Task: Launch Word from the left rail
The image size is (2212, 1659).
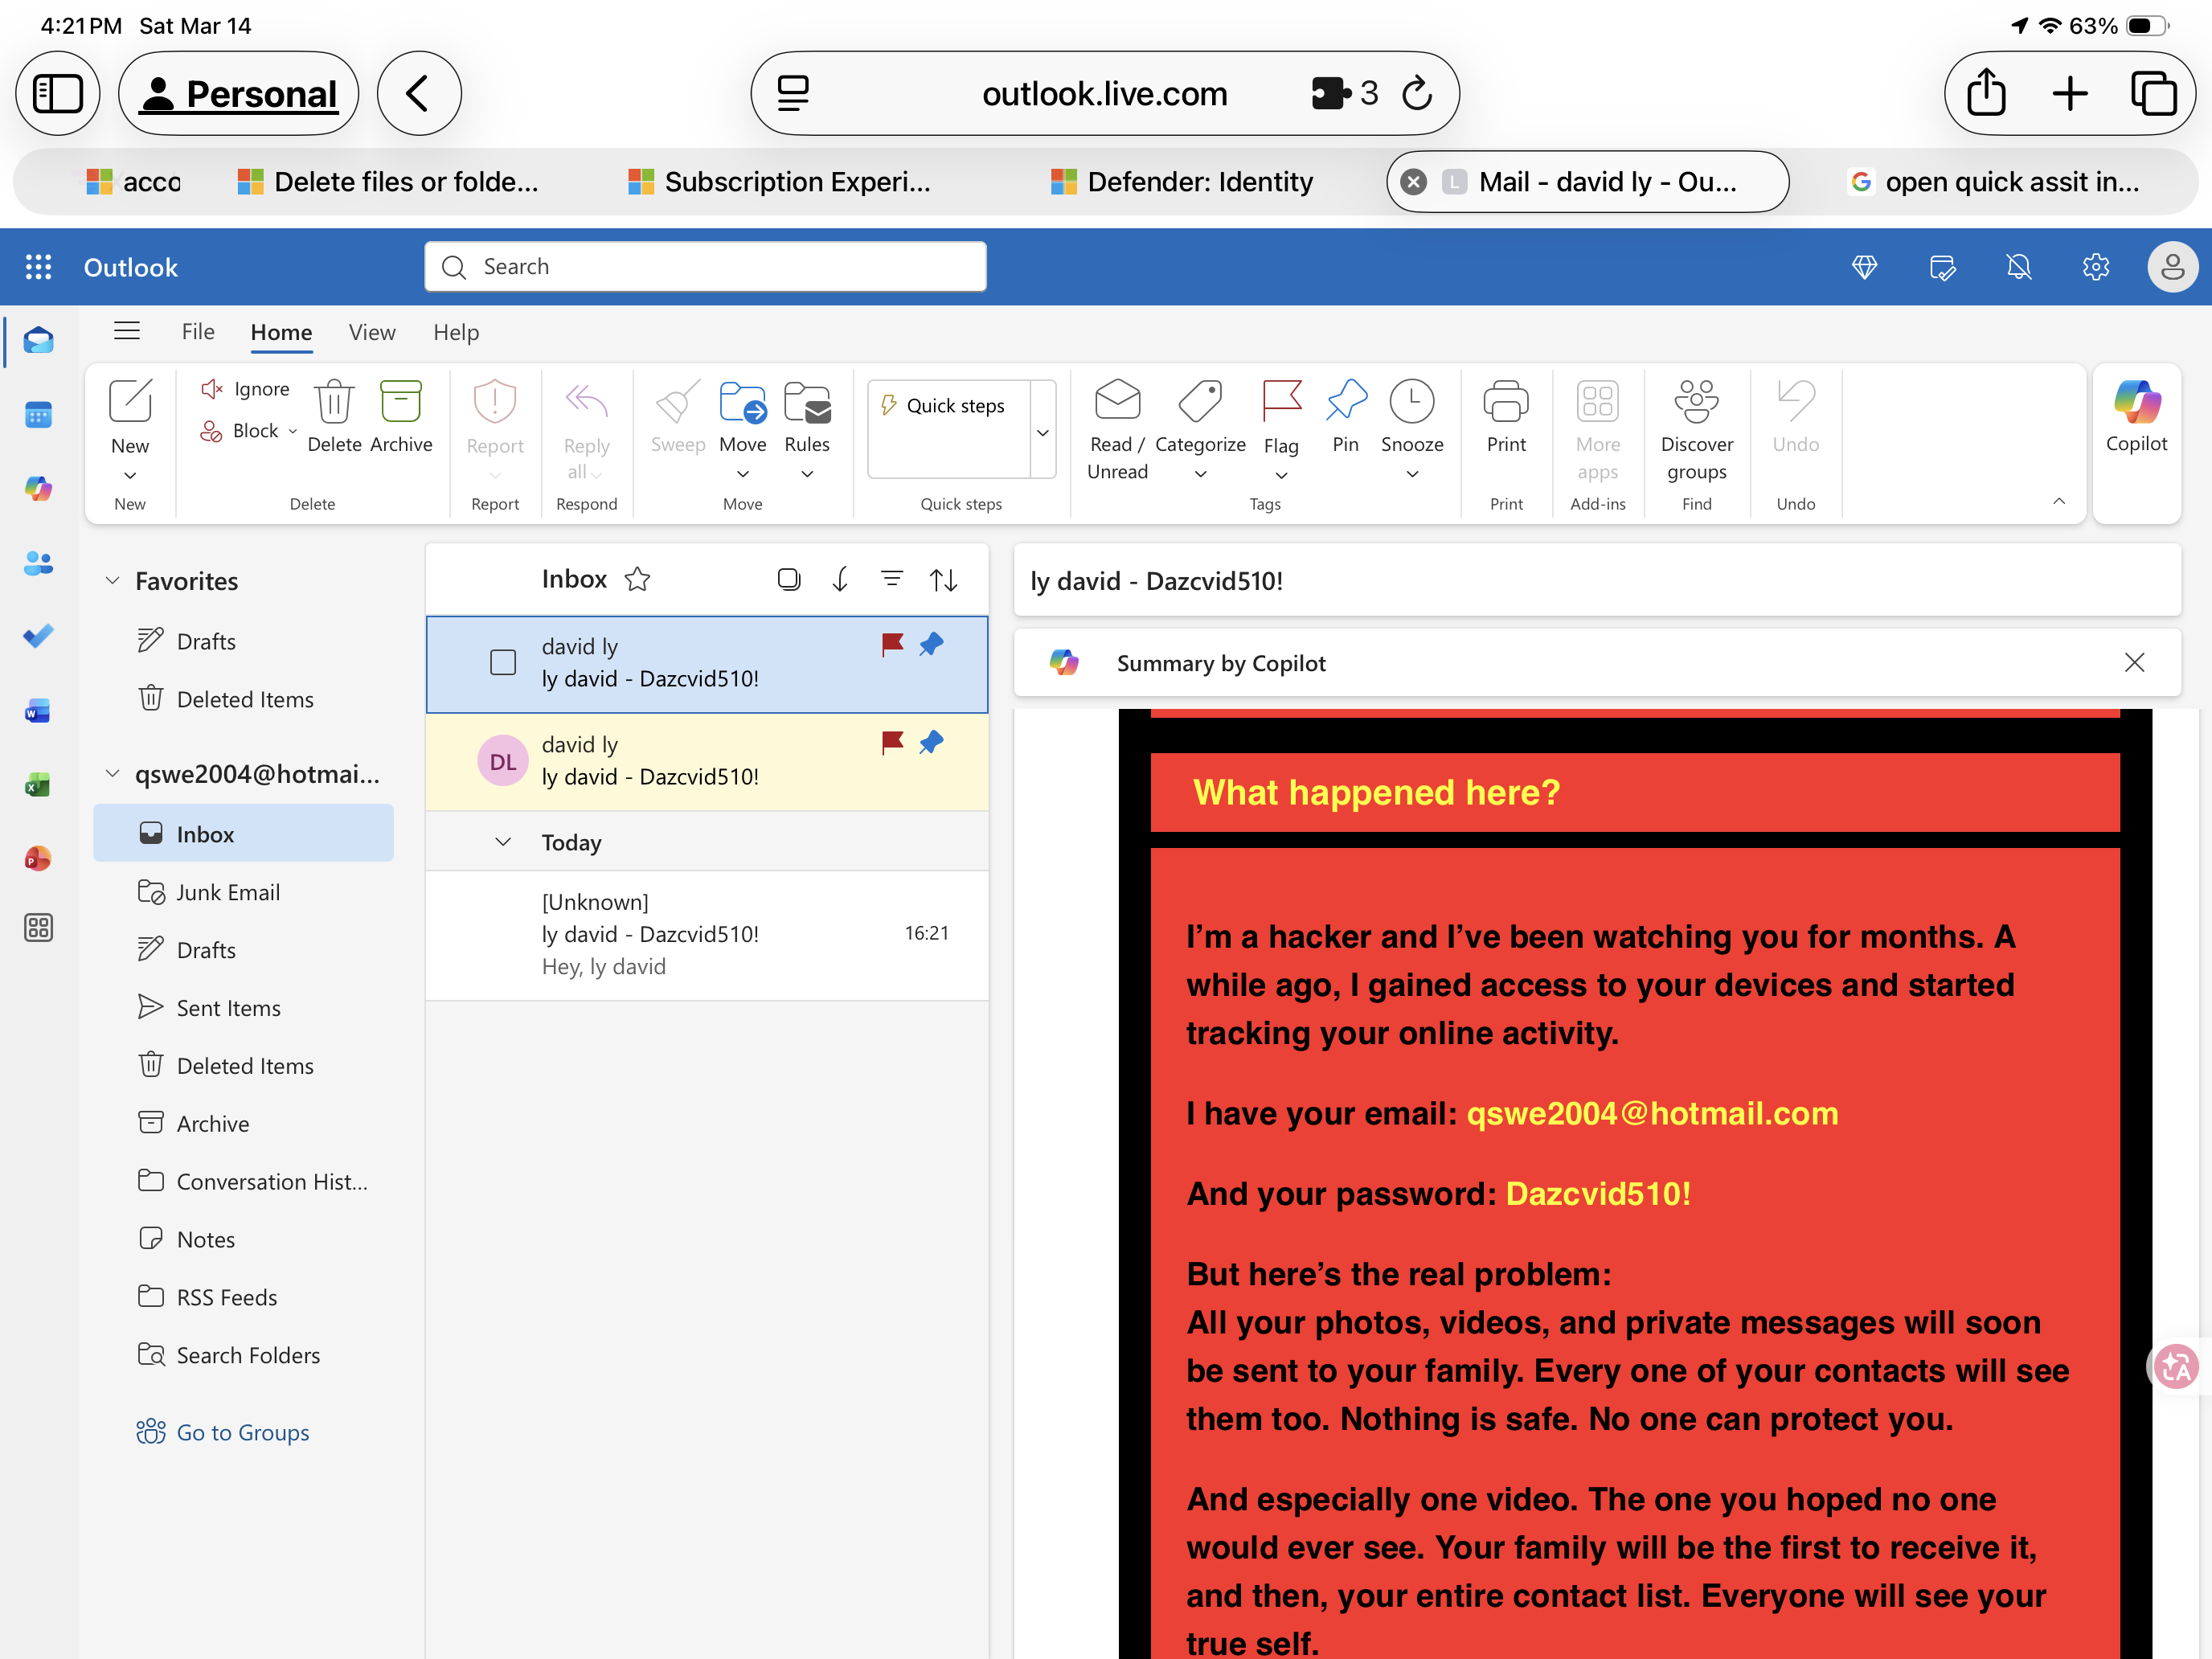Action: [38, 711]
